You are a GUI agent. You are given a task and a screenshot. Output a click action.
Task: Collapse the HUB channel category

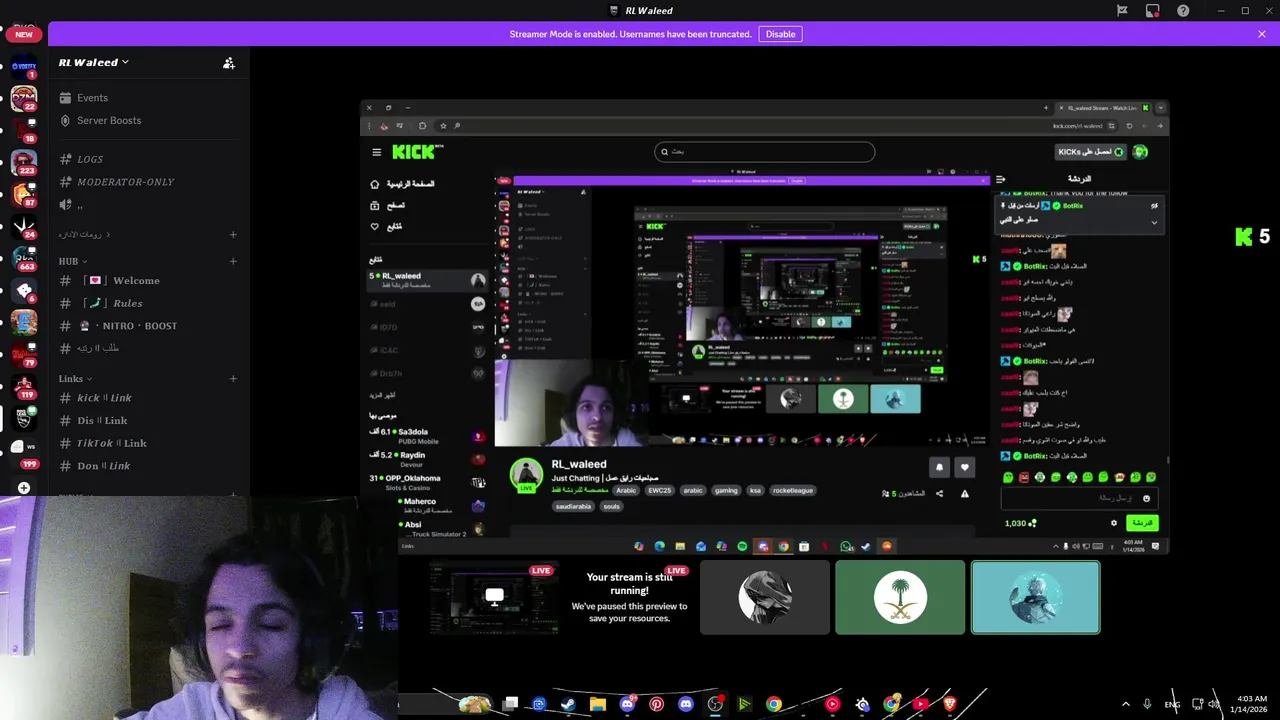pyautogui.click(x=73, y=261)
